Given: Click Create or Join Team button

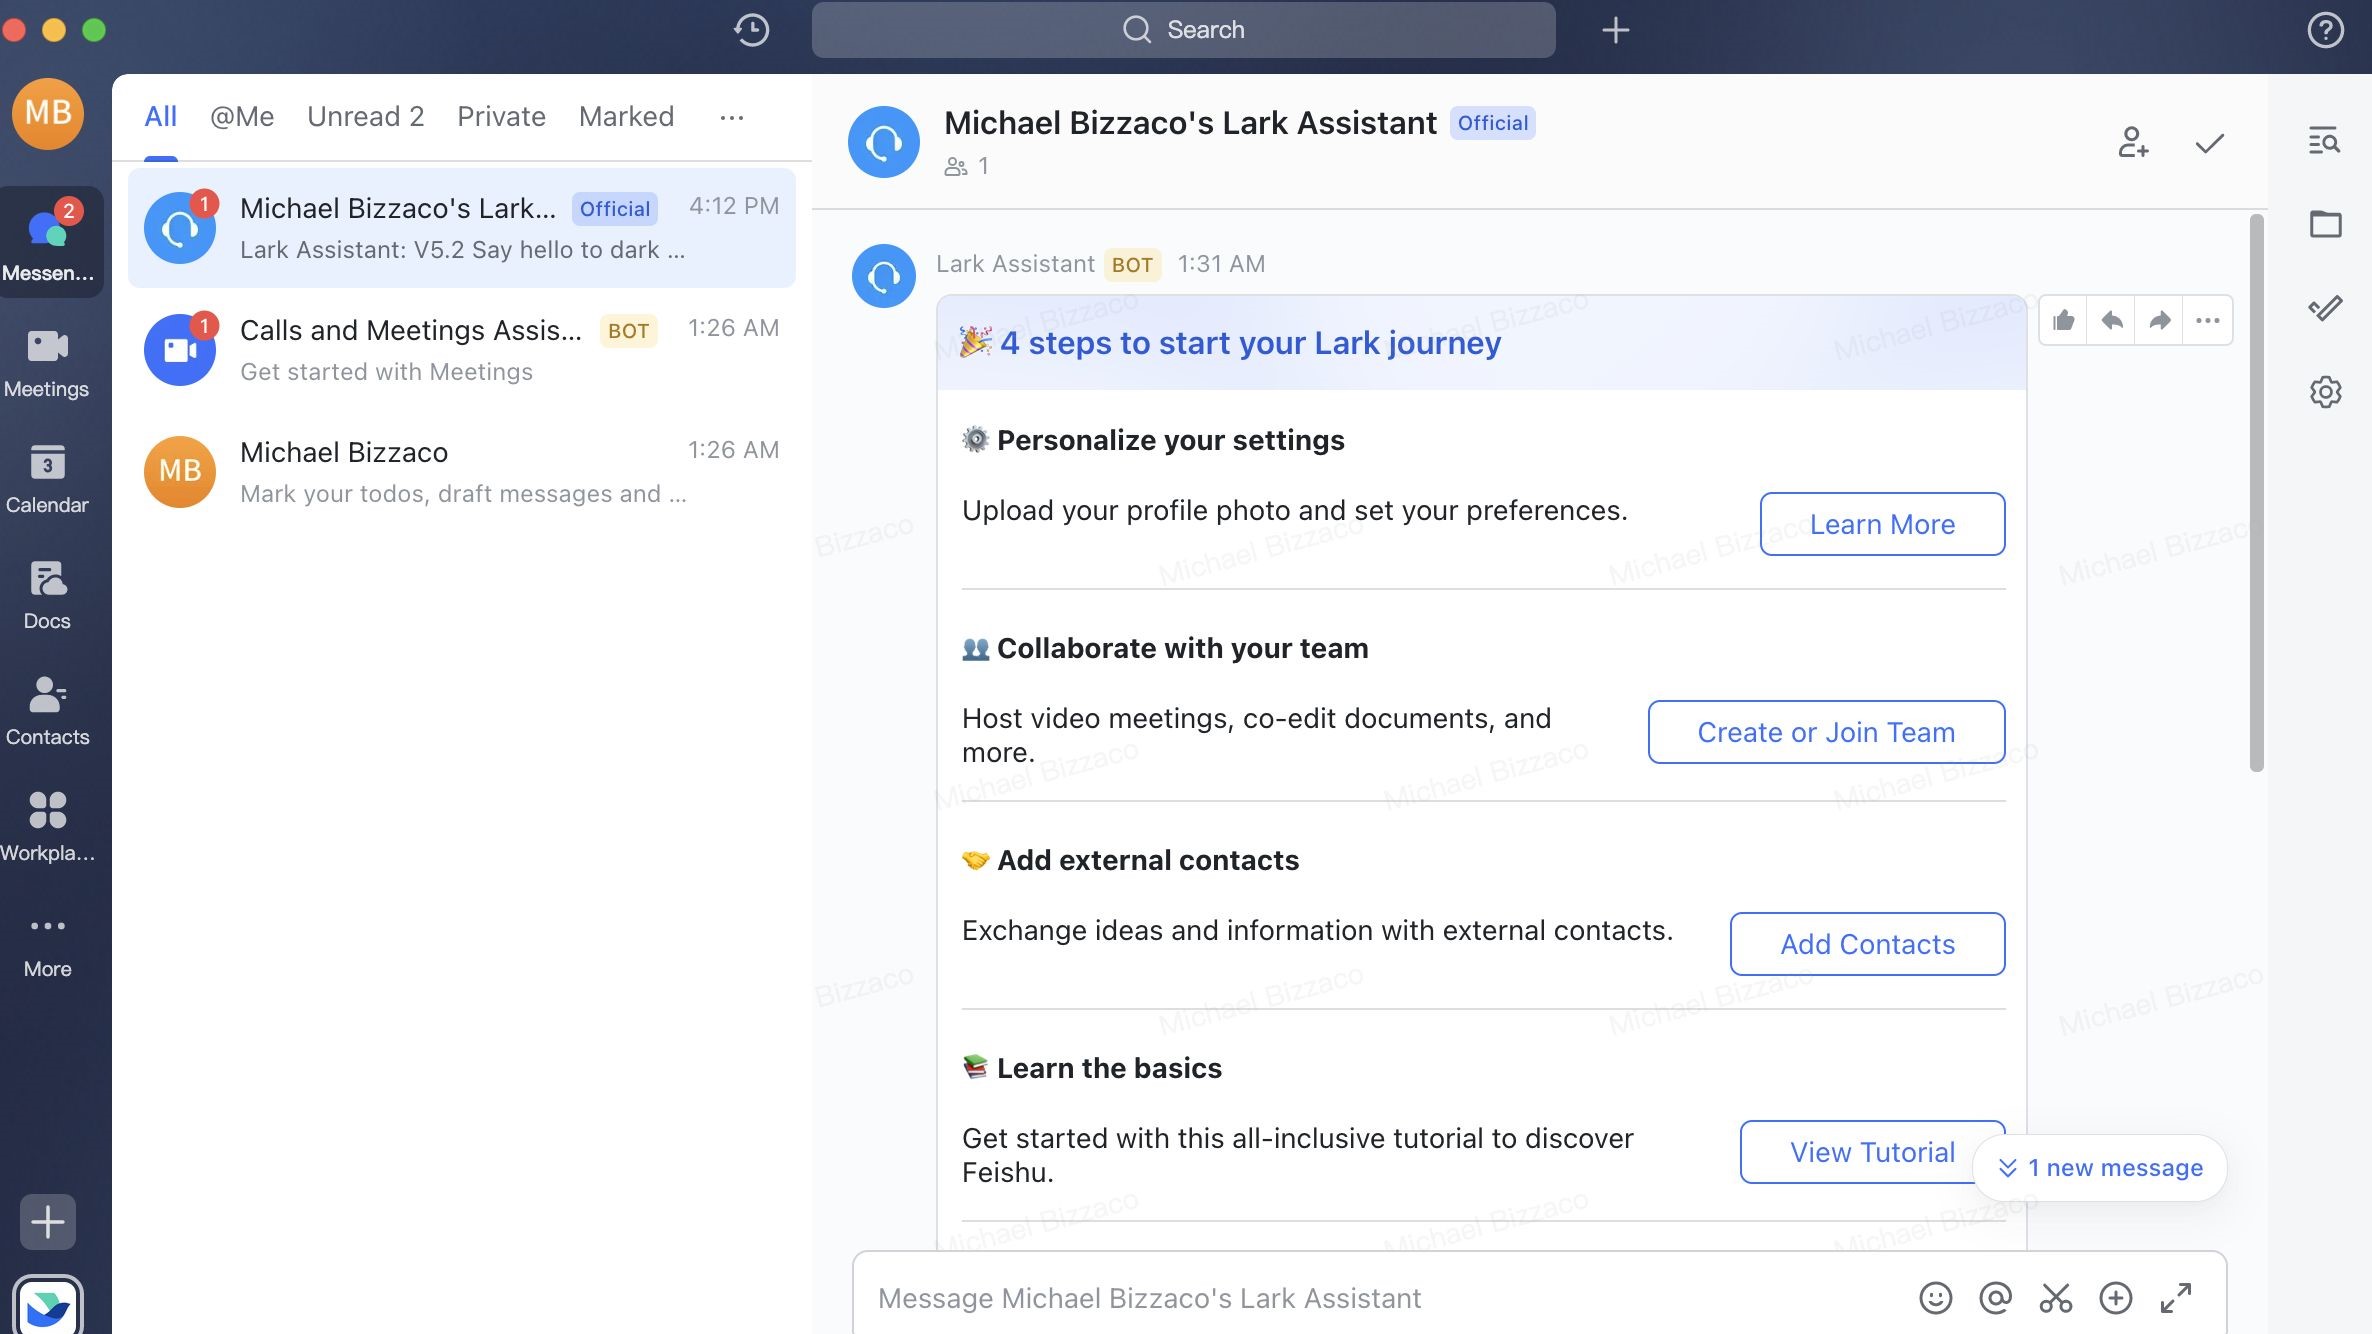Looking at the screenshot, I should click(1826, 731).
